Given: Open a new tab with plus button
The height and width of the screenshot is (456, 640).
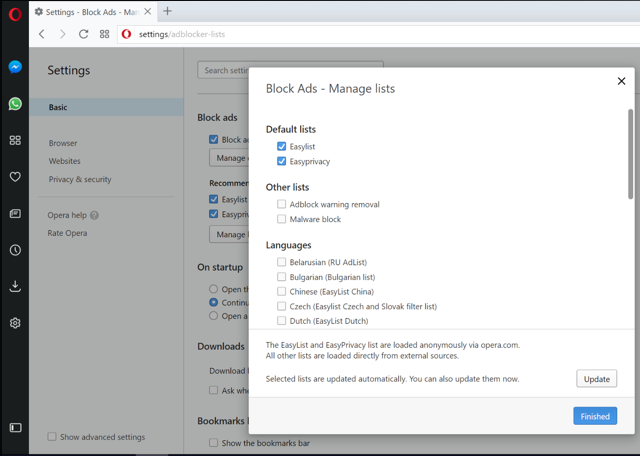Looking at the screenshot, I should coord(167,11).
